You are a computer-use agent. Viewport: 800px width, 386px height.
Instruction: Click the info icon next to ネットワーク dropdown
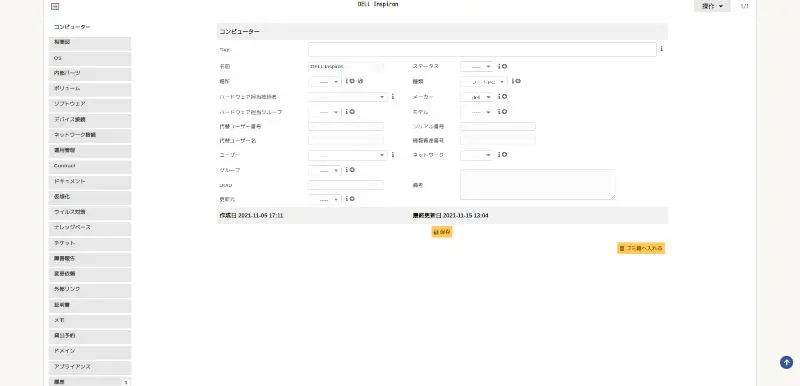[x=499, y=155]
